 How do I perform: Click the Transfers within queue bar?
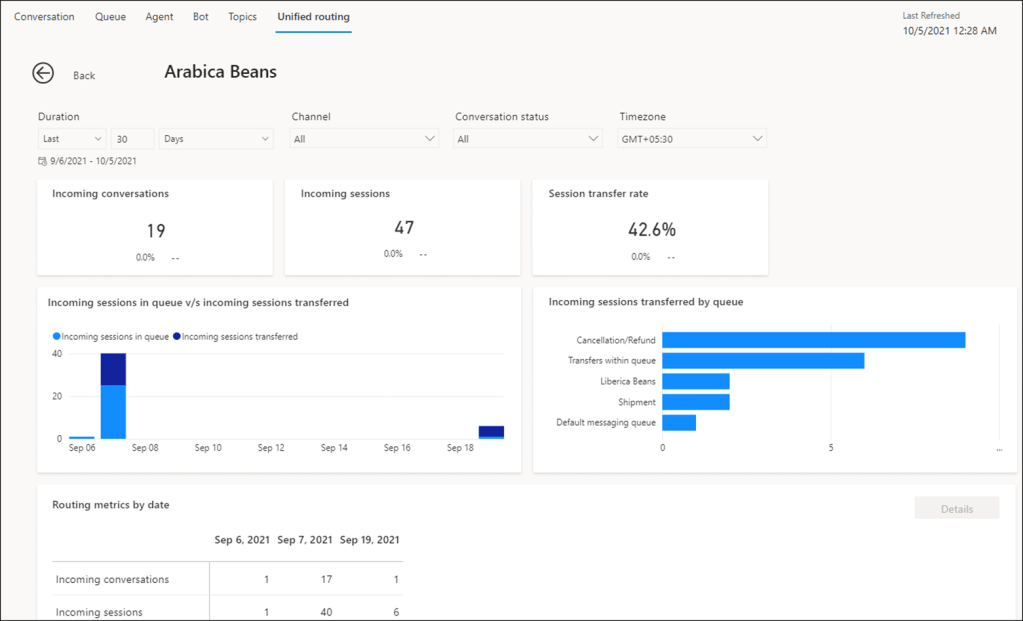tap(763, 361)
